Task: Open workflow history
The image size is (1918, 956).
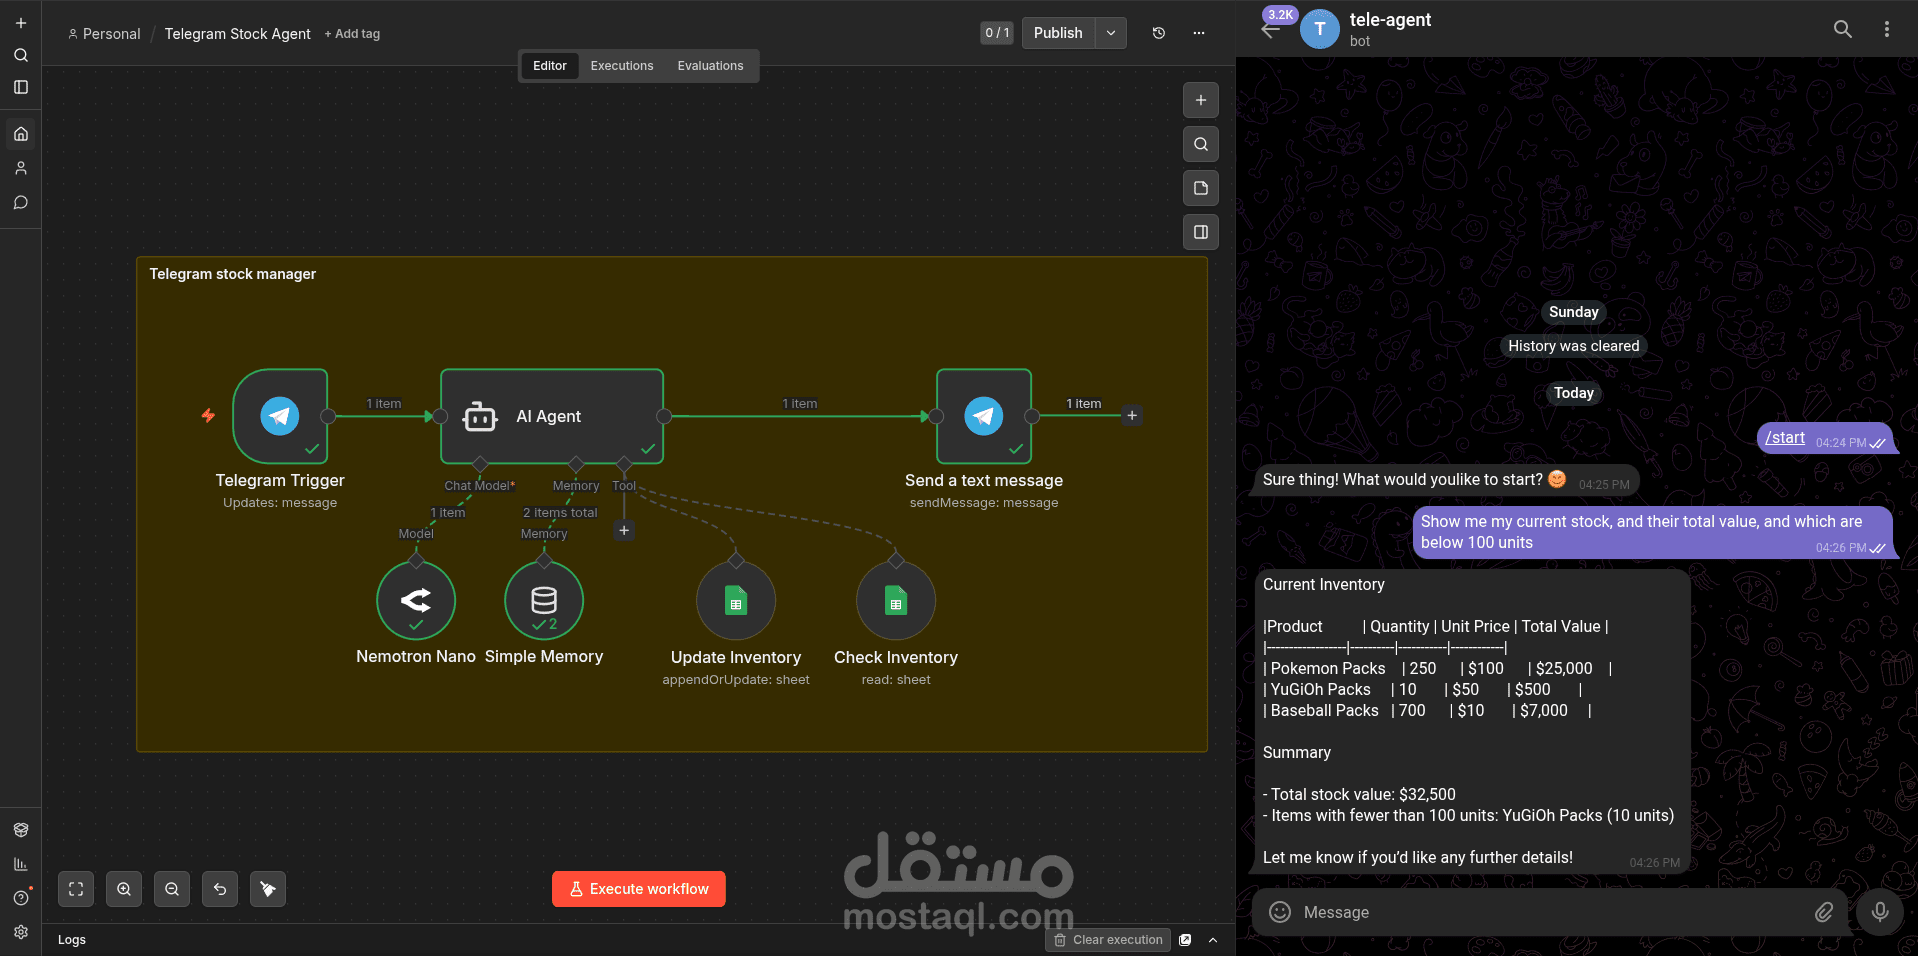Action: point(1159,33)
